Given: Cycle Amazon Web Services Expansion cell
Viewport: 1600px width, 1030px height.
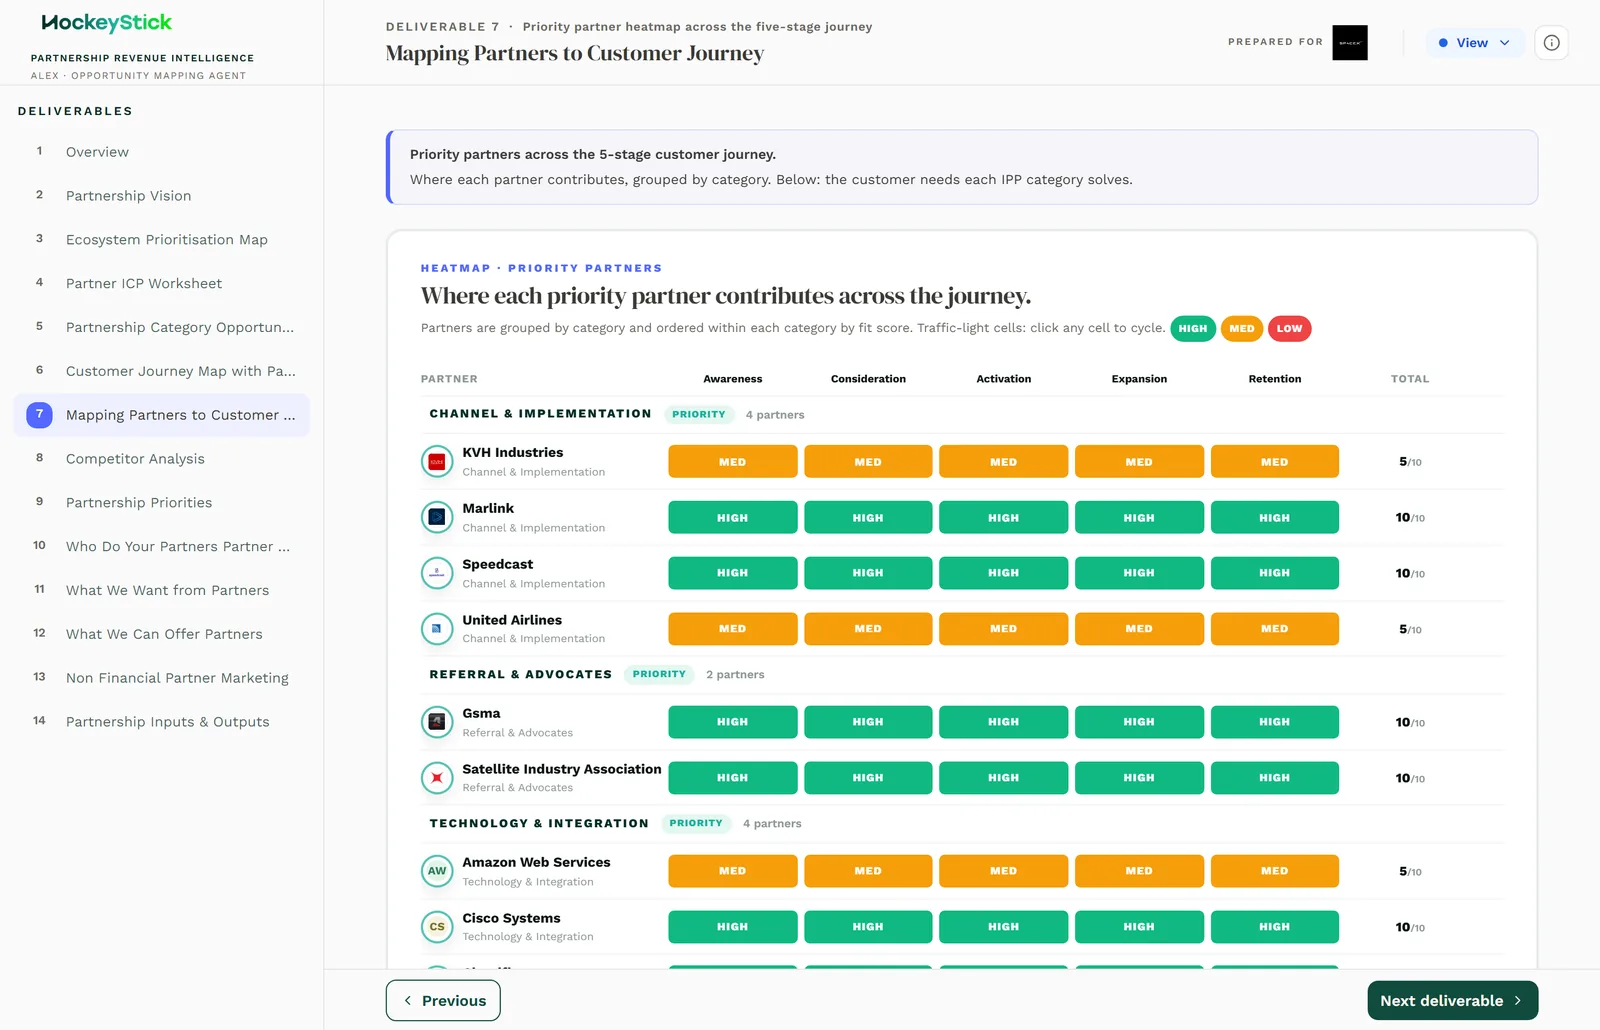Looking at the screenshot, I should point(1139,871).
